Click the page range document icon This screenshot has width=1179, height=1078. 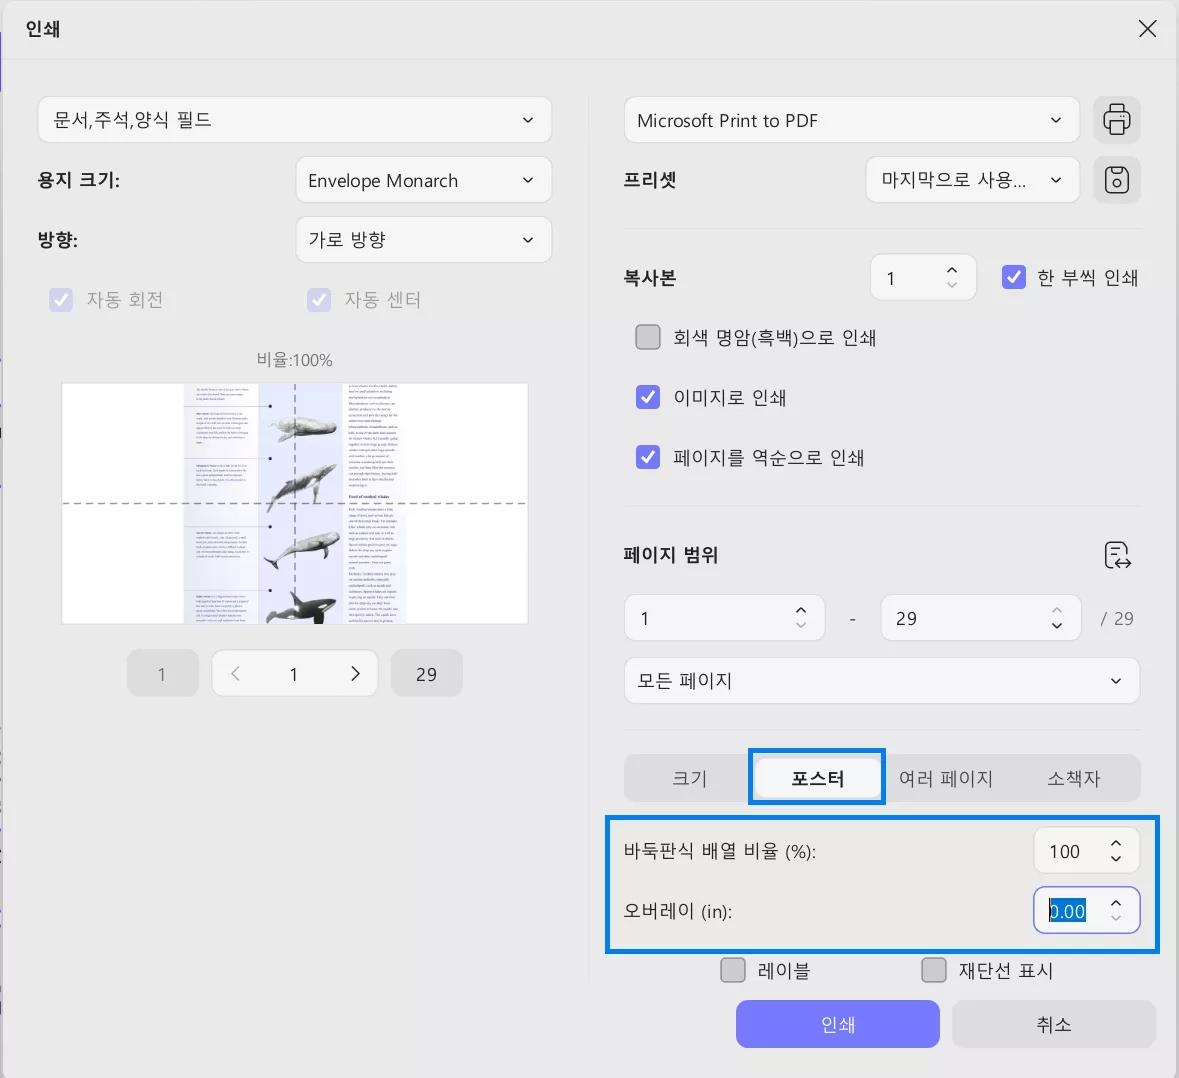1117,555
